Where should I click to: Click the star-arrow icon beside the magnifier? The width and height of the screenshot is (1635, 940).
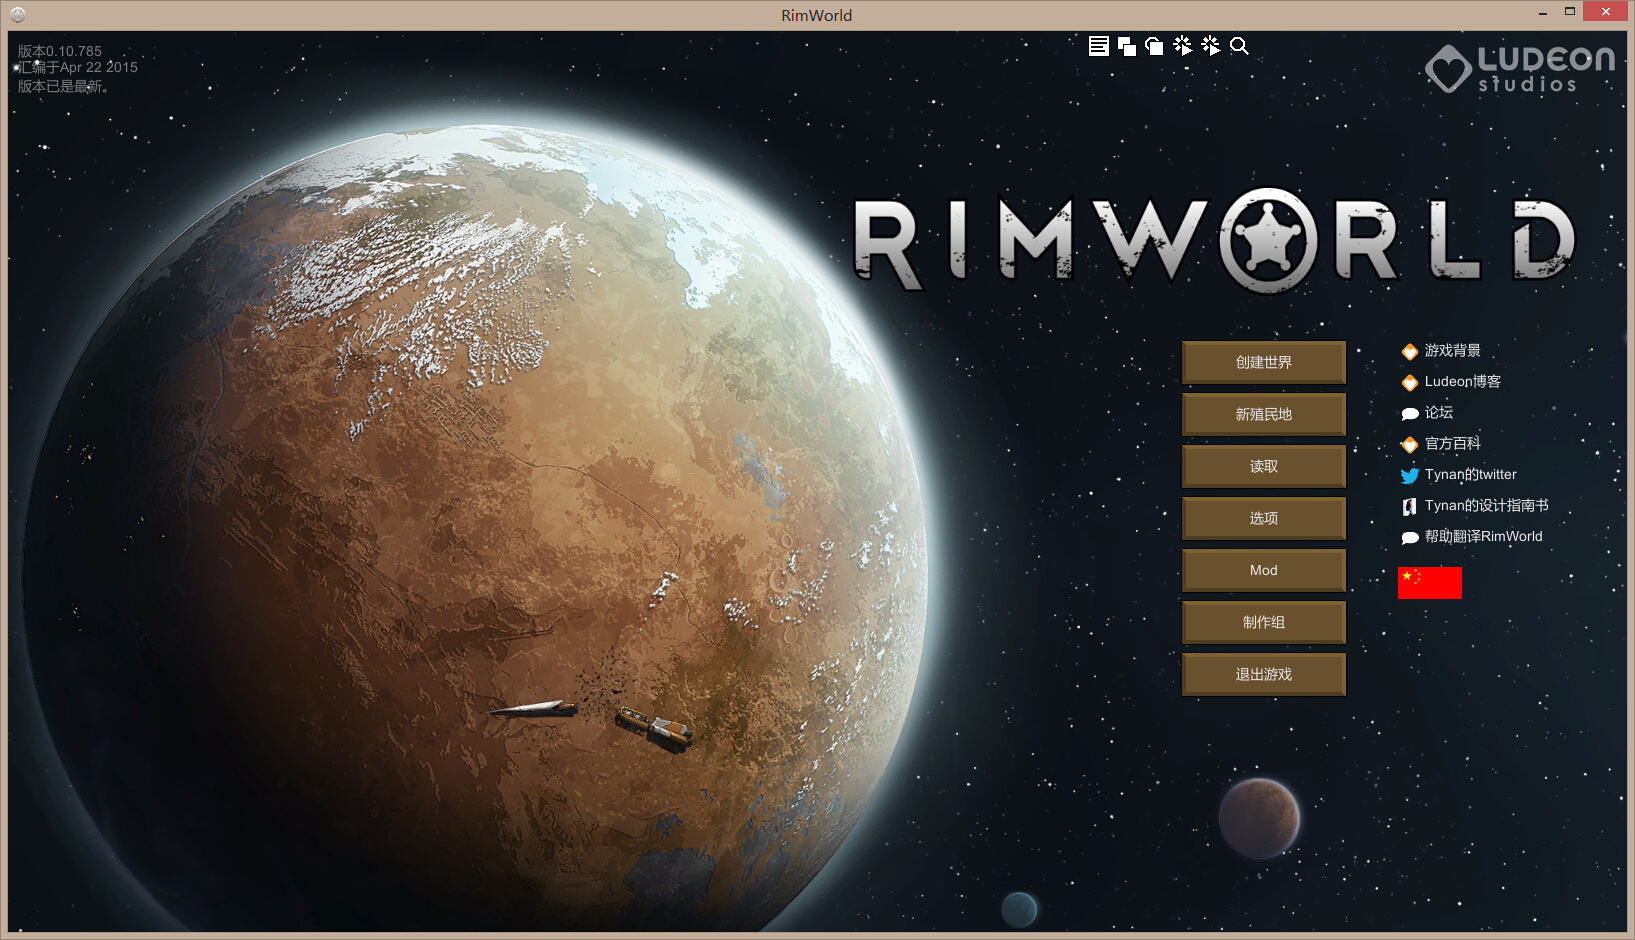pos(1211,46)
